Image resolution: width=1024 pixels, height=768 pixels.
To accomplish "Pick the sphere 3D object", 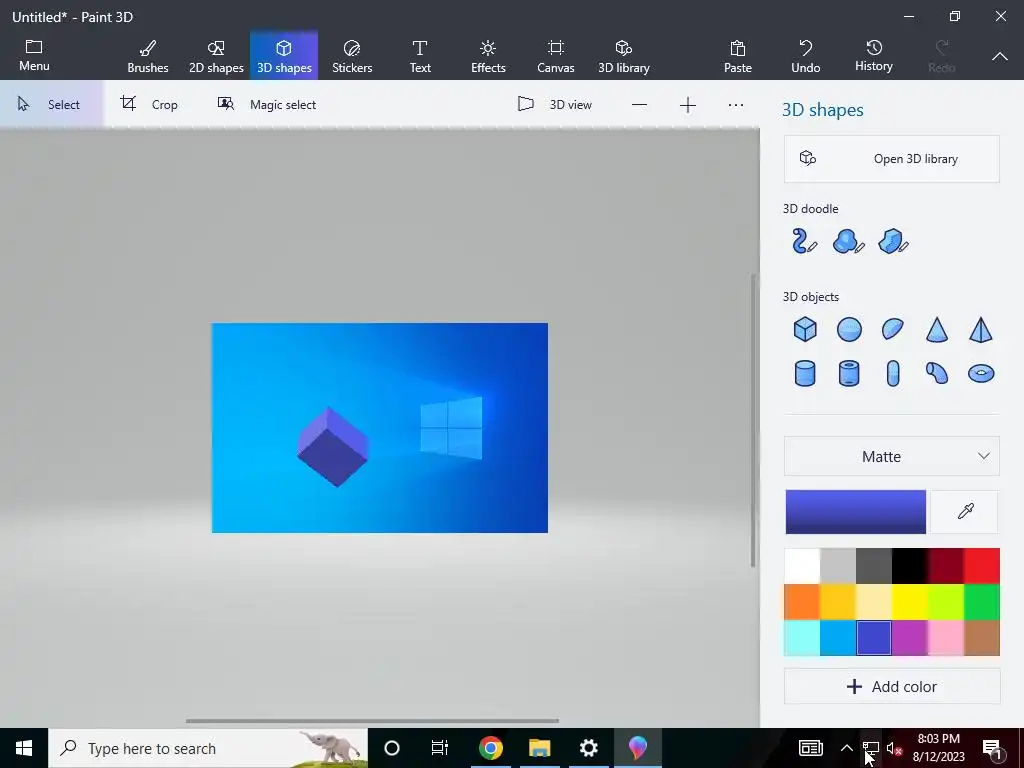I will pyautogui.click(x=849, y=329).
